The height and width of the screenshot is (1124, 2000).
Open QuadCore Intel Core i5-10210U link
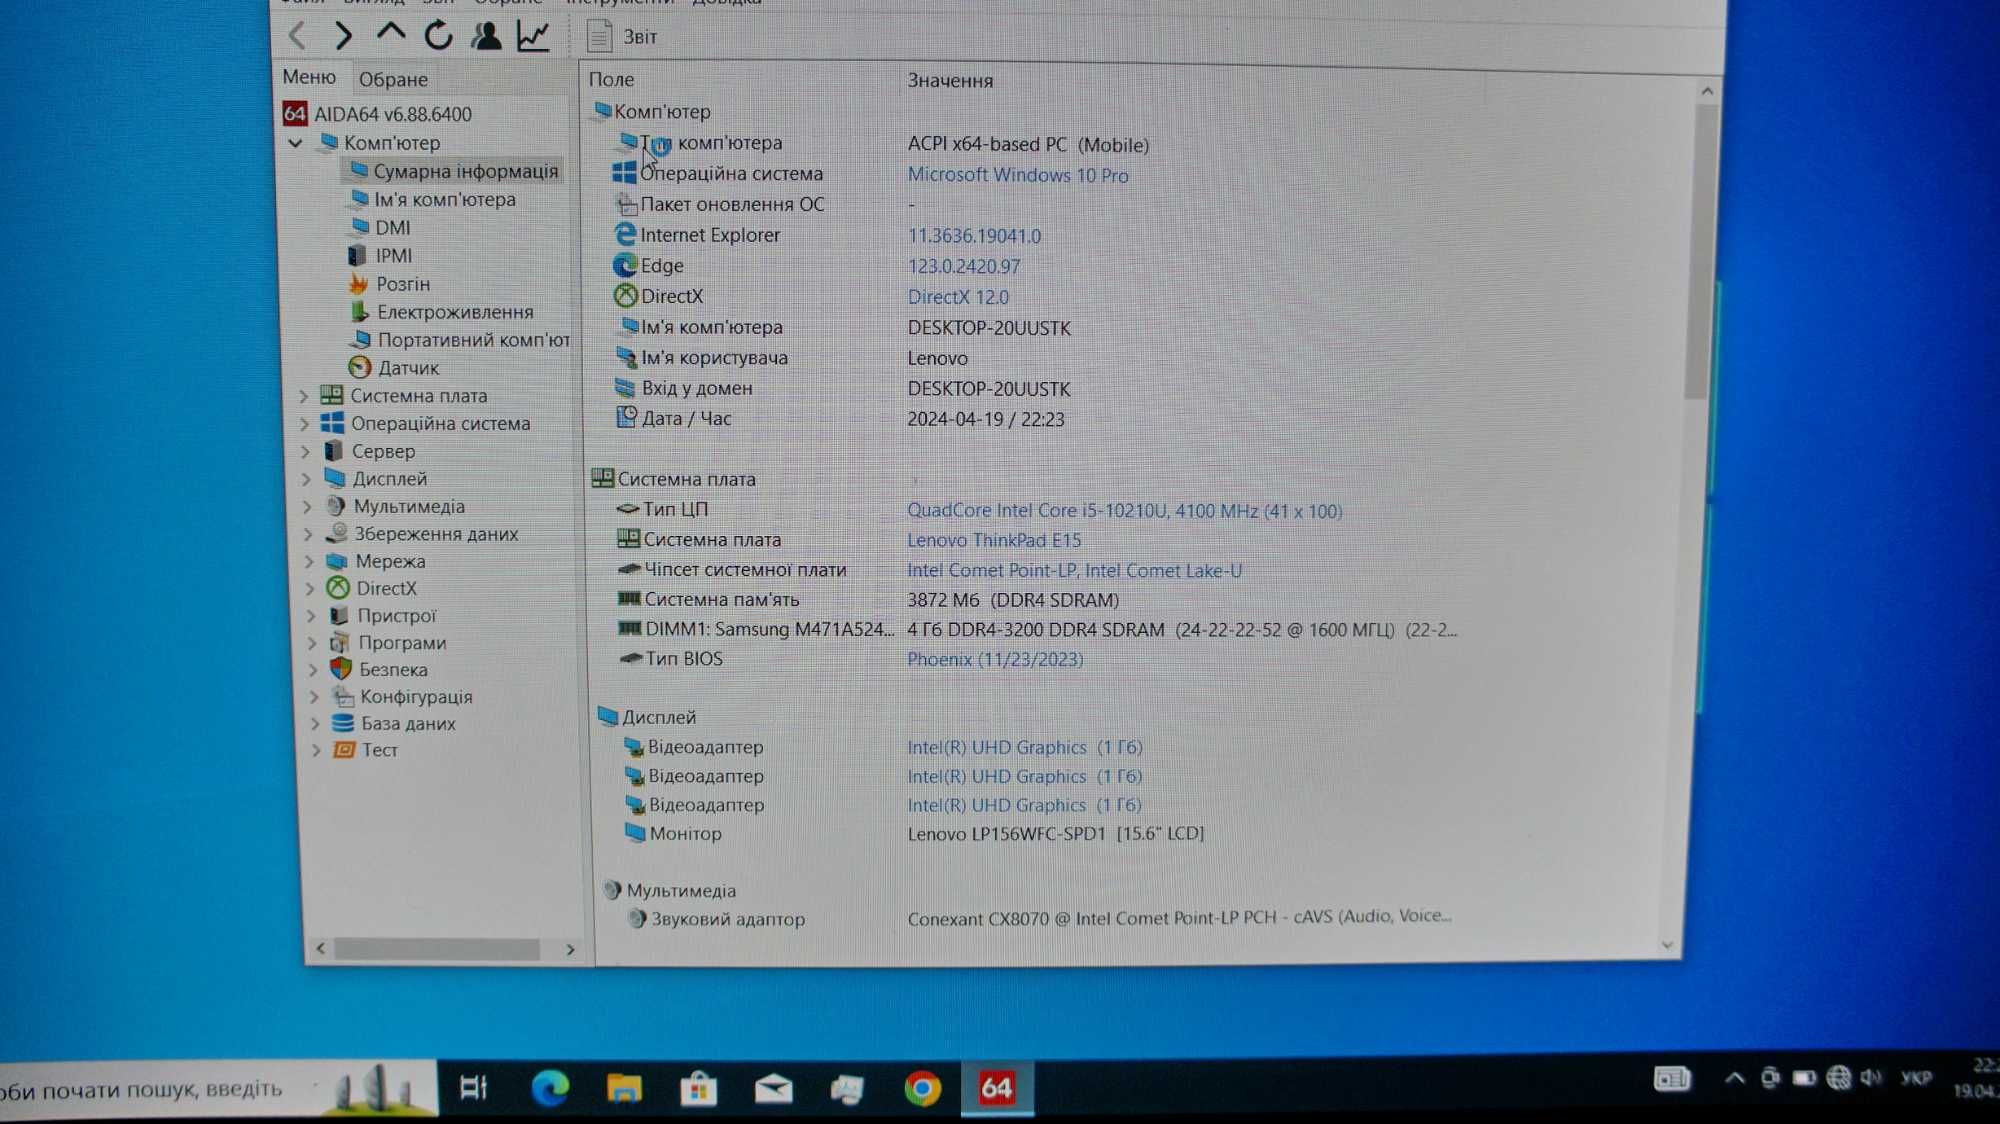[x=1125, y=511]
